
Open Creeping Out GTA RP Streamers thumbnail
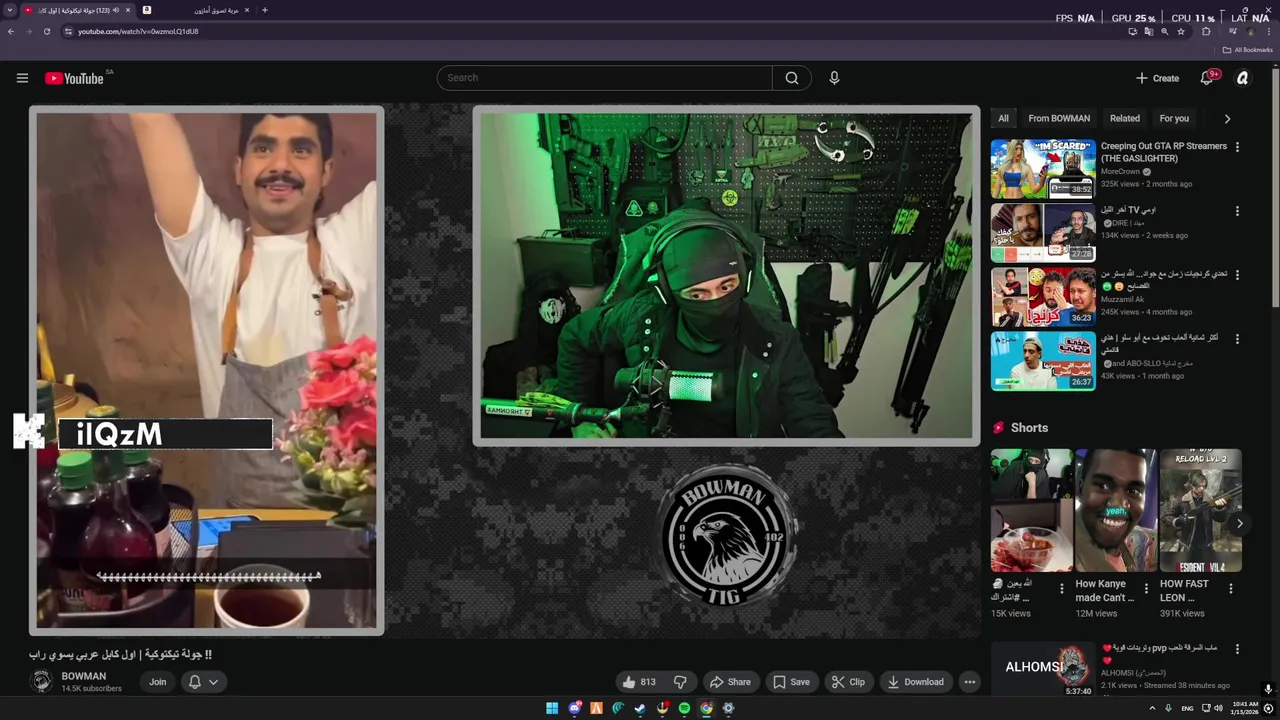(1043, 168)
